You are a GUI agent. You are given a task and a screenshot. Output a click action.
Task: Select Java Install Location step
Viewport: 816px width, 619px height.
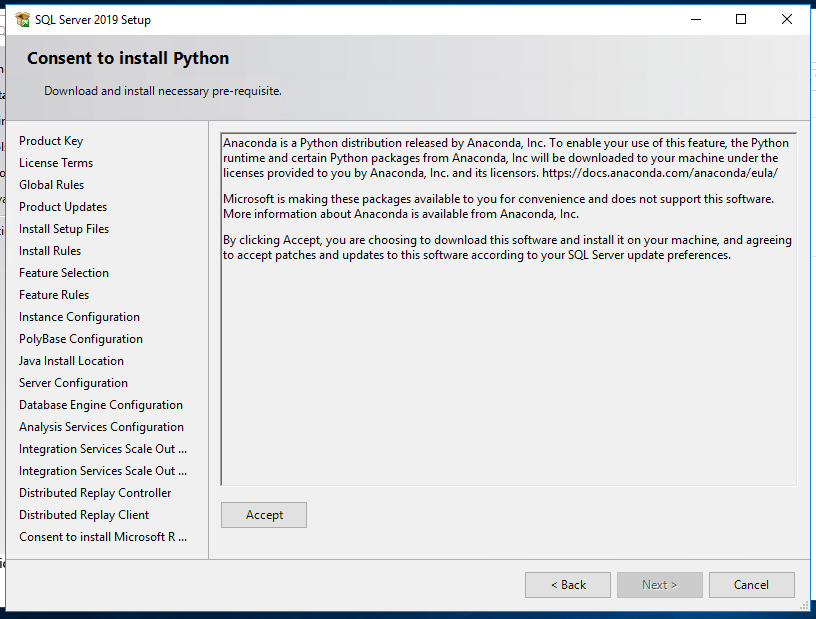(x=71, y=361)
